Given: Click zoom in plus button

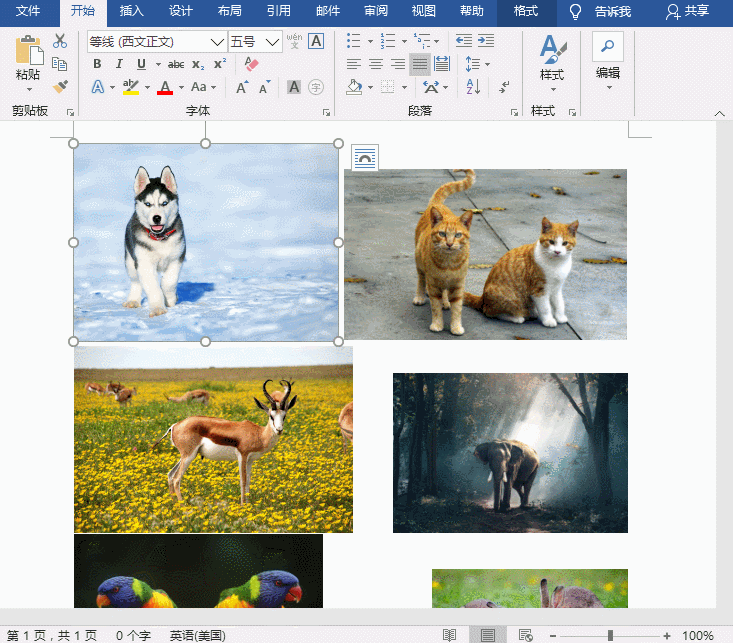Looking at the screenshot, I should tap(667, 636).
